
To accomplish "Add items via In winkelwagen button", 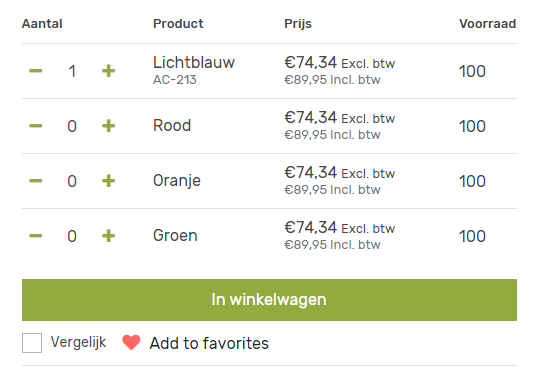I will point(269,300).
